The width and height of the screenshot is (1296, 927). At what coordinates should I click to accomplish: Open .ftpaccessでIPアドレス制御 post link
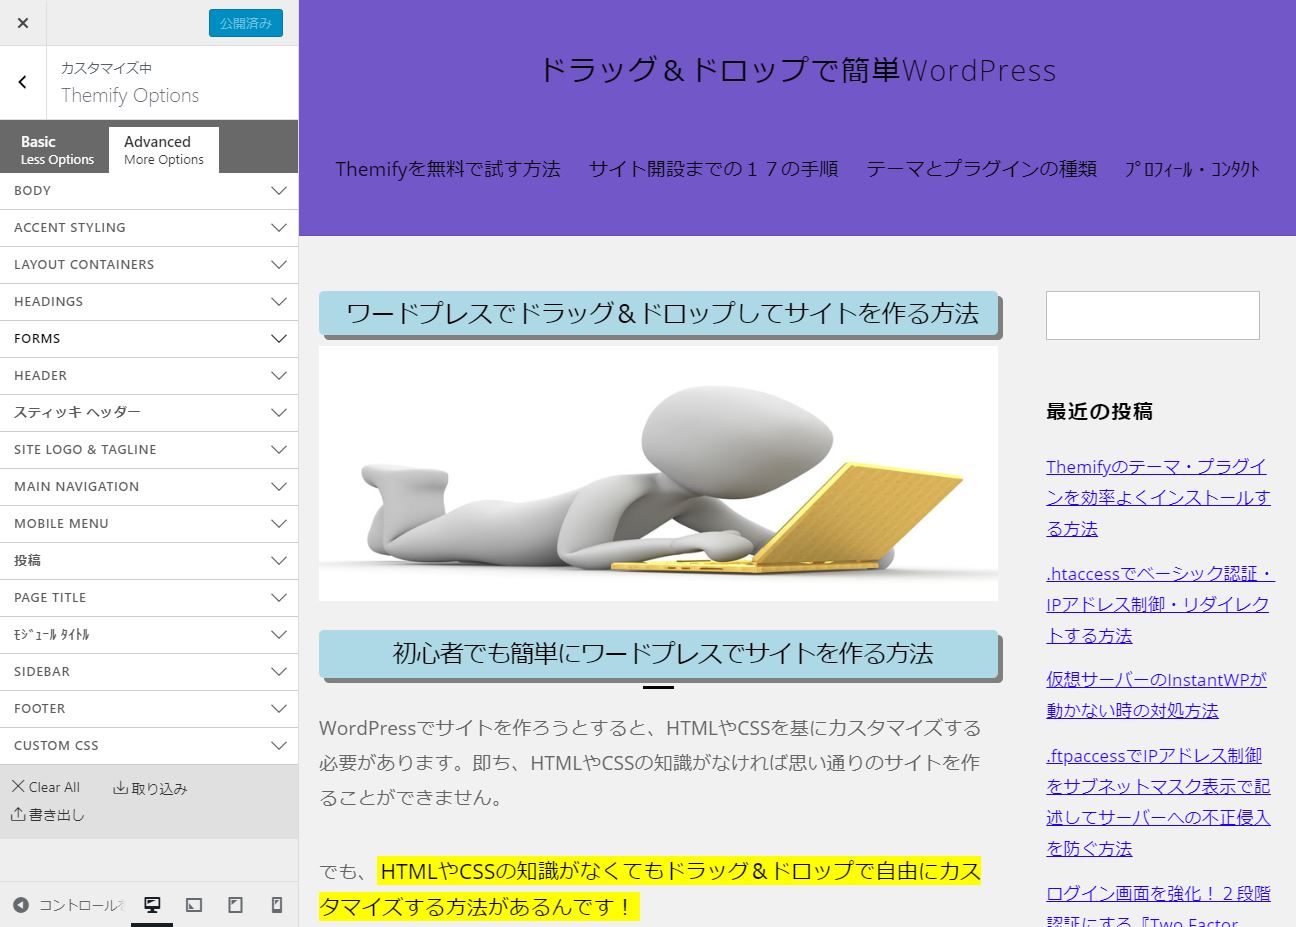point(1158,802)
